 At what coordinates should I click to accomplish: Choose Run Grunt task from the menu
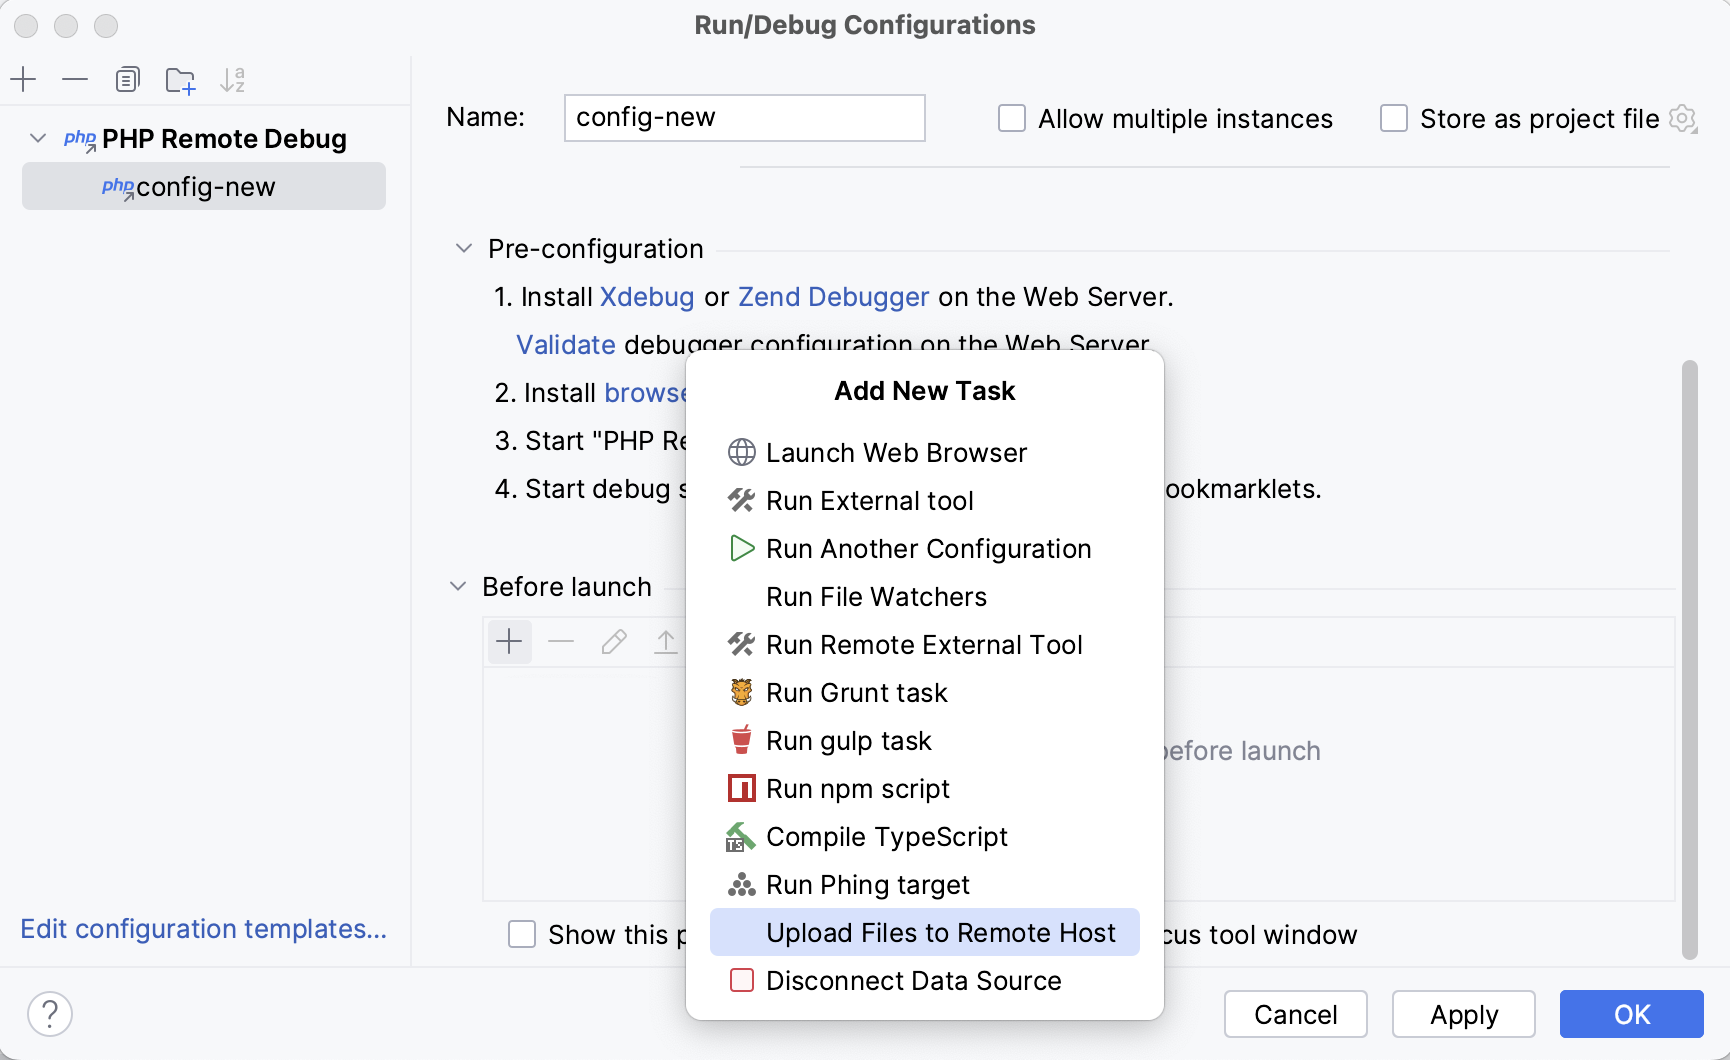pyautogui.click(x=857, y=692)
